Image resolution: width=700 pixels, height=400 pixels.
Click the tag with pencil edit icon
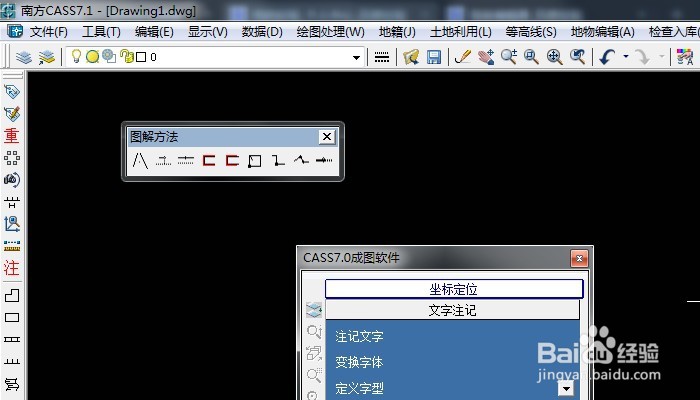pos(12,113)
